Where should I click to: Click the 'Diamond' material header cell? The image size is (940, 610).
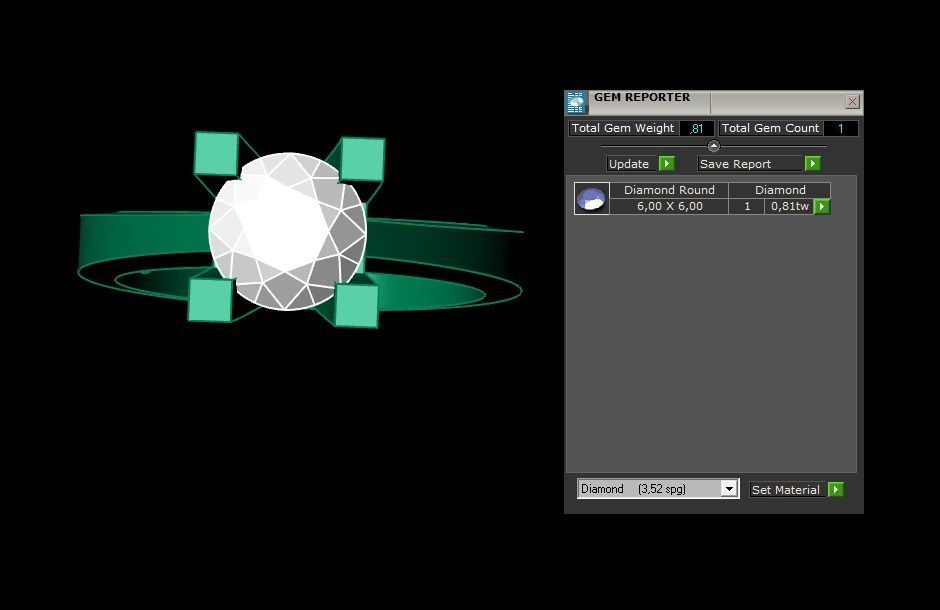(x=779, y=190)
